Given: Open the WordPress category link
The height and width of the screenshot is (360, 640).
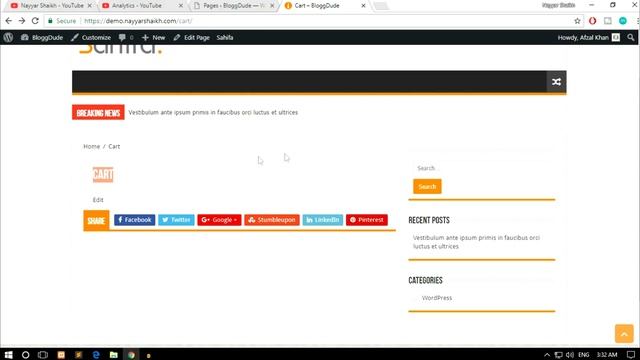Looking at the screenshot, I should [437, 298].
